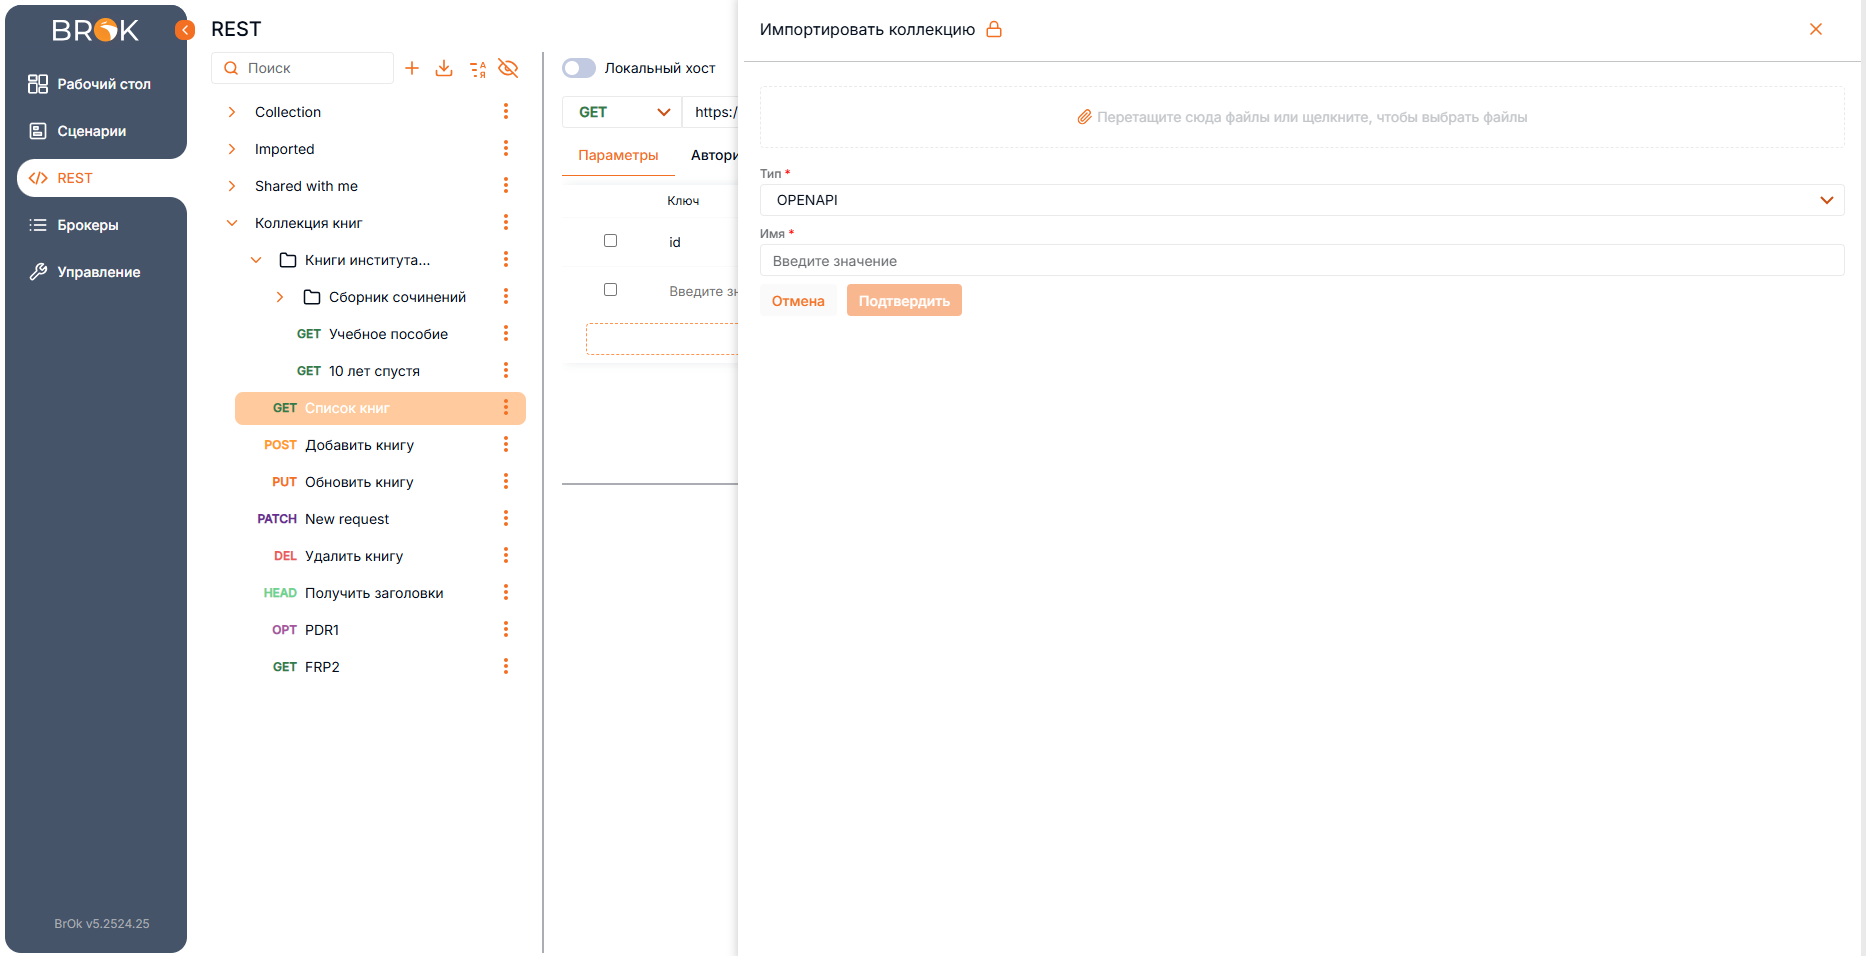Click the sort A-Z icon
This screenshot has width=1866, height=956.
point(477,69)
